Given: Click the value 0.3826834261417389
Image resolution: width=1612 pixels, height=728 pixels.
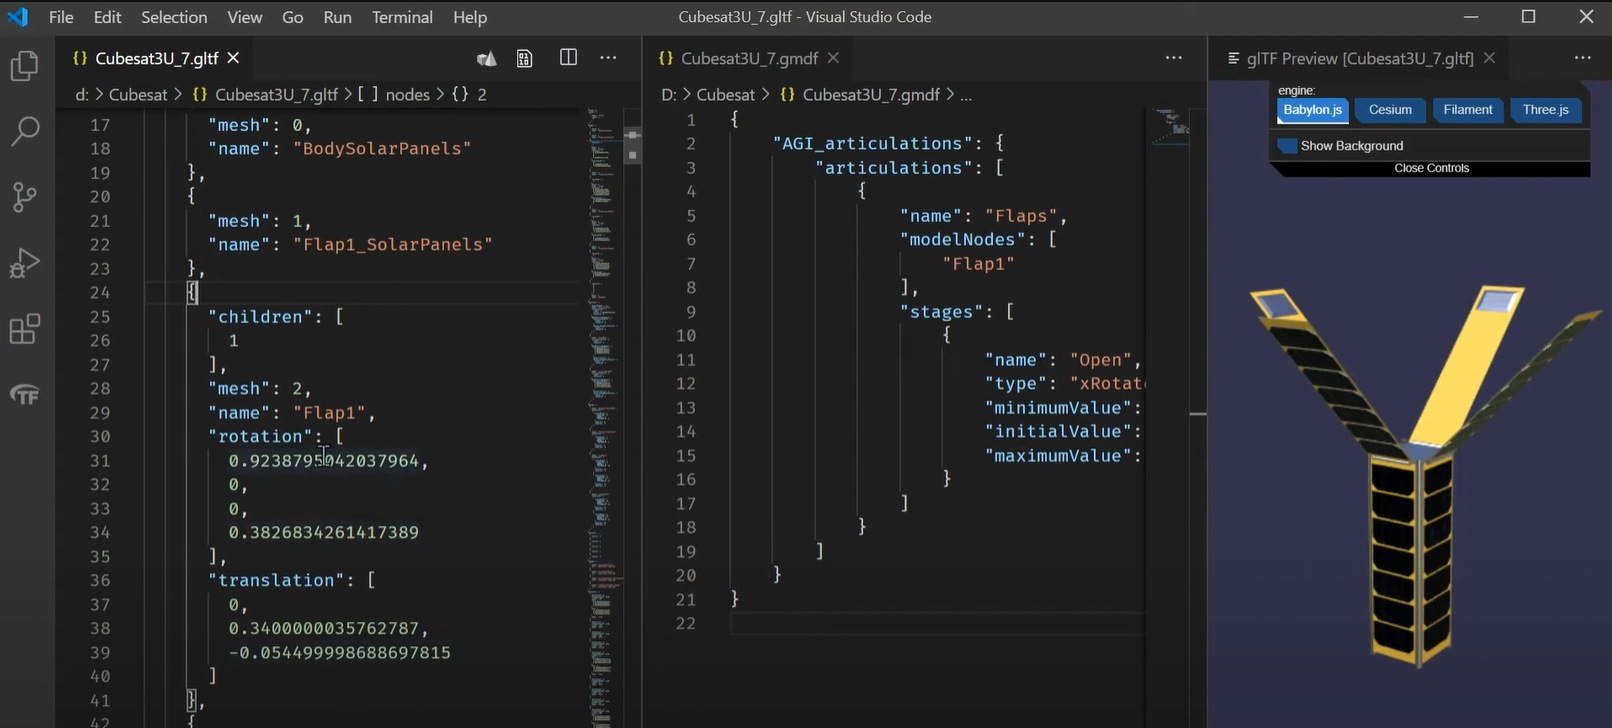Looking at the screenshot, I should 323,532.
